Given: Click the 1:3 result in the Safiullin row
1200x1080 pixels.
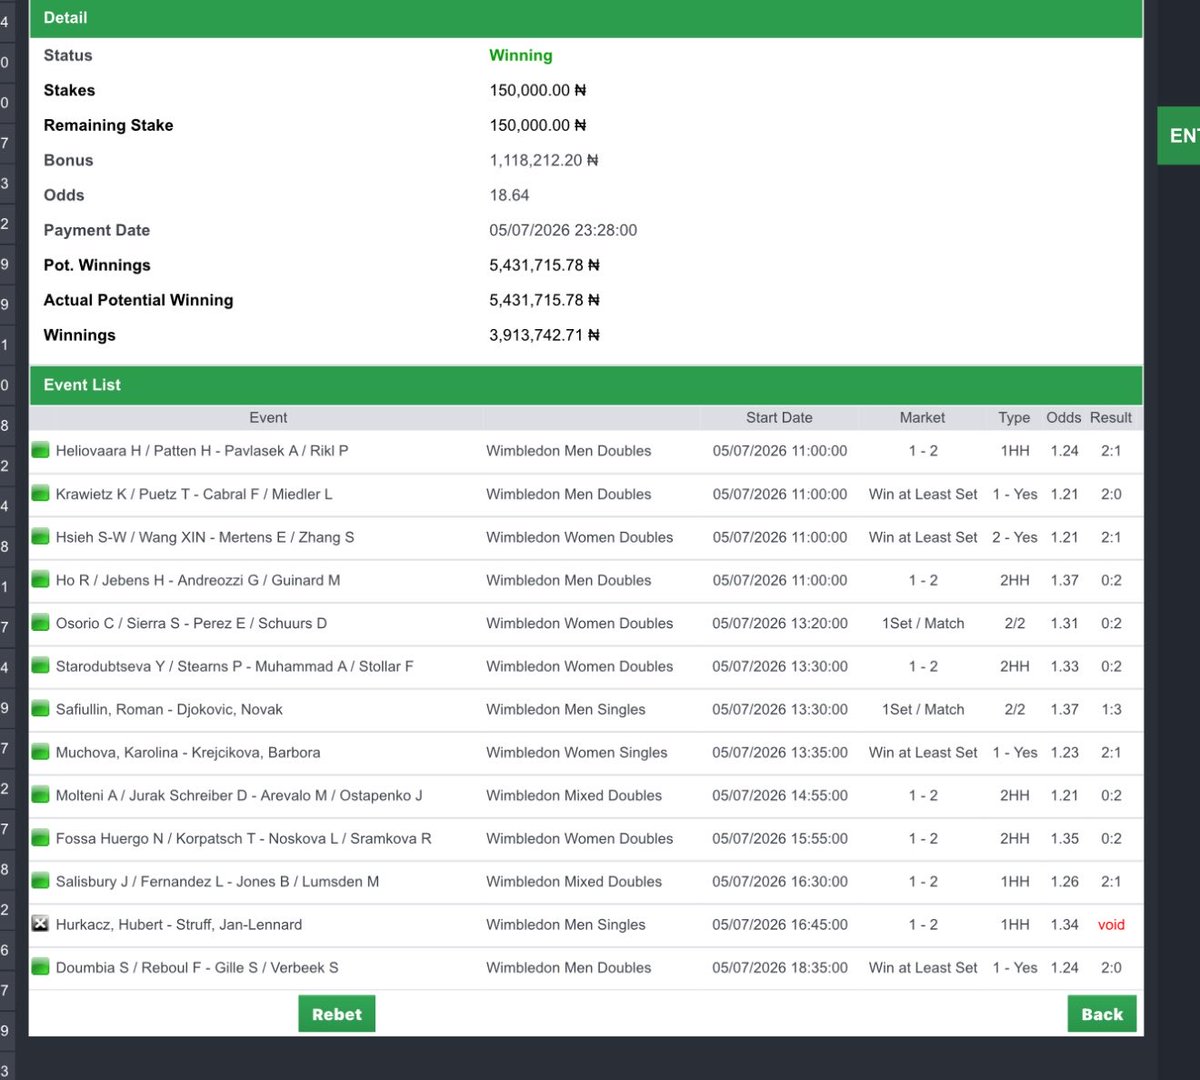Looking at the screenshot, I should (x=1111, y=709).
